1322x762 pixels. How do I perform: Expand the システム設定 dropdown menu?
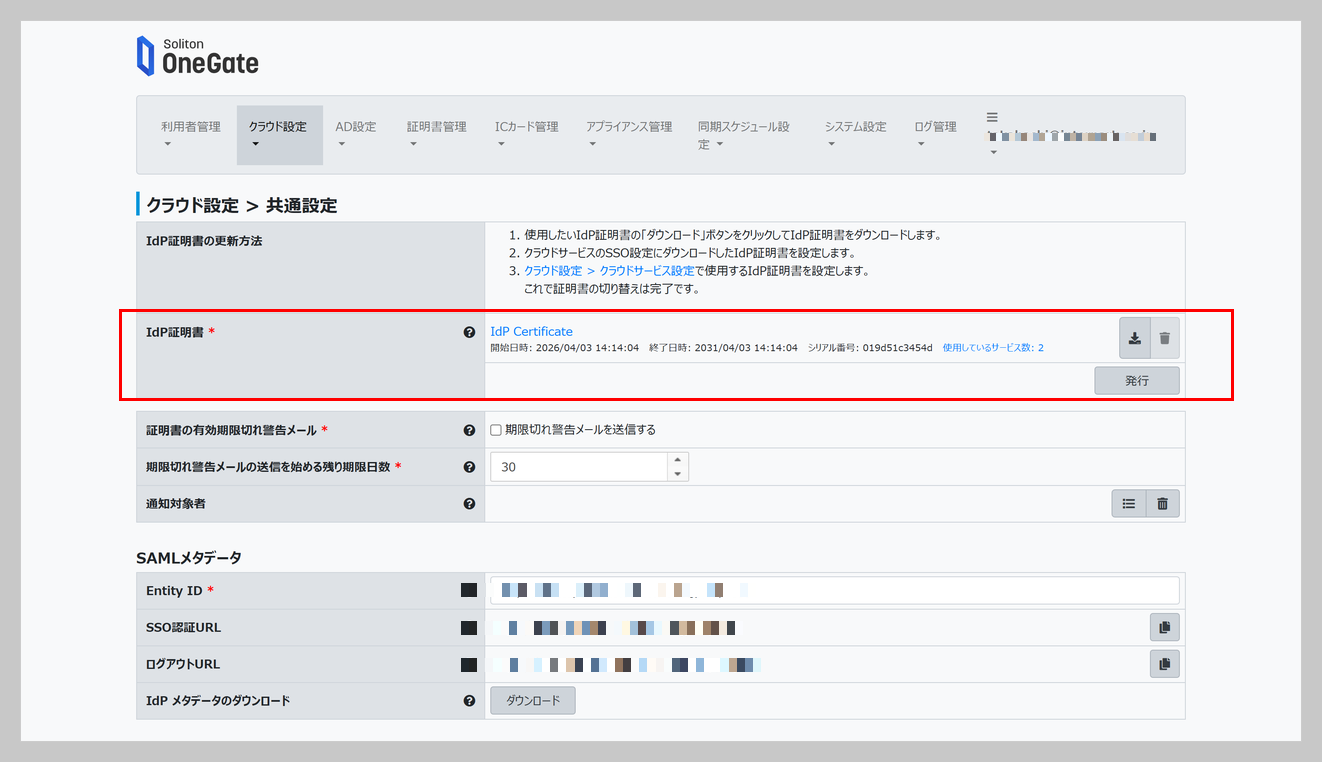pyautogui.click(x=855, y=135)
